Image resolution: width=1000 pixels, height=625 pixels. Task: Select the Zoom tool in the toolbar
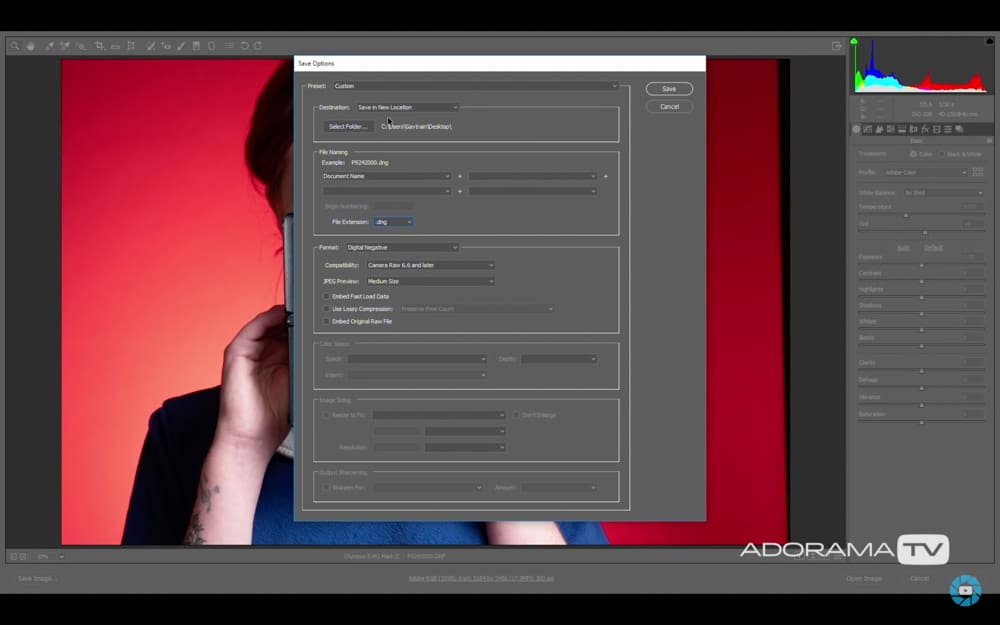(x=14, y=46)
